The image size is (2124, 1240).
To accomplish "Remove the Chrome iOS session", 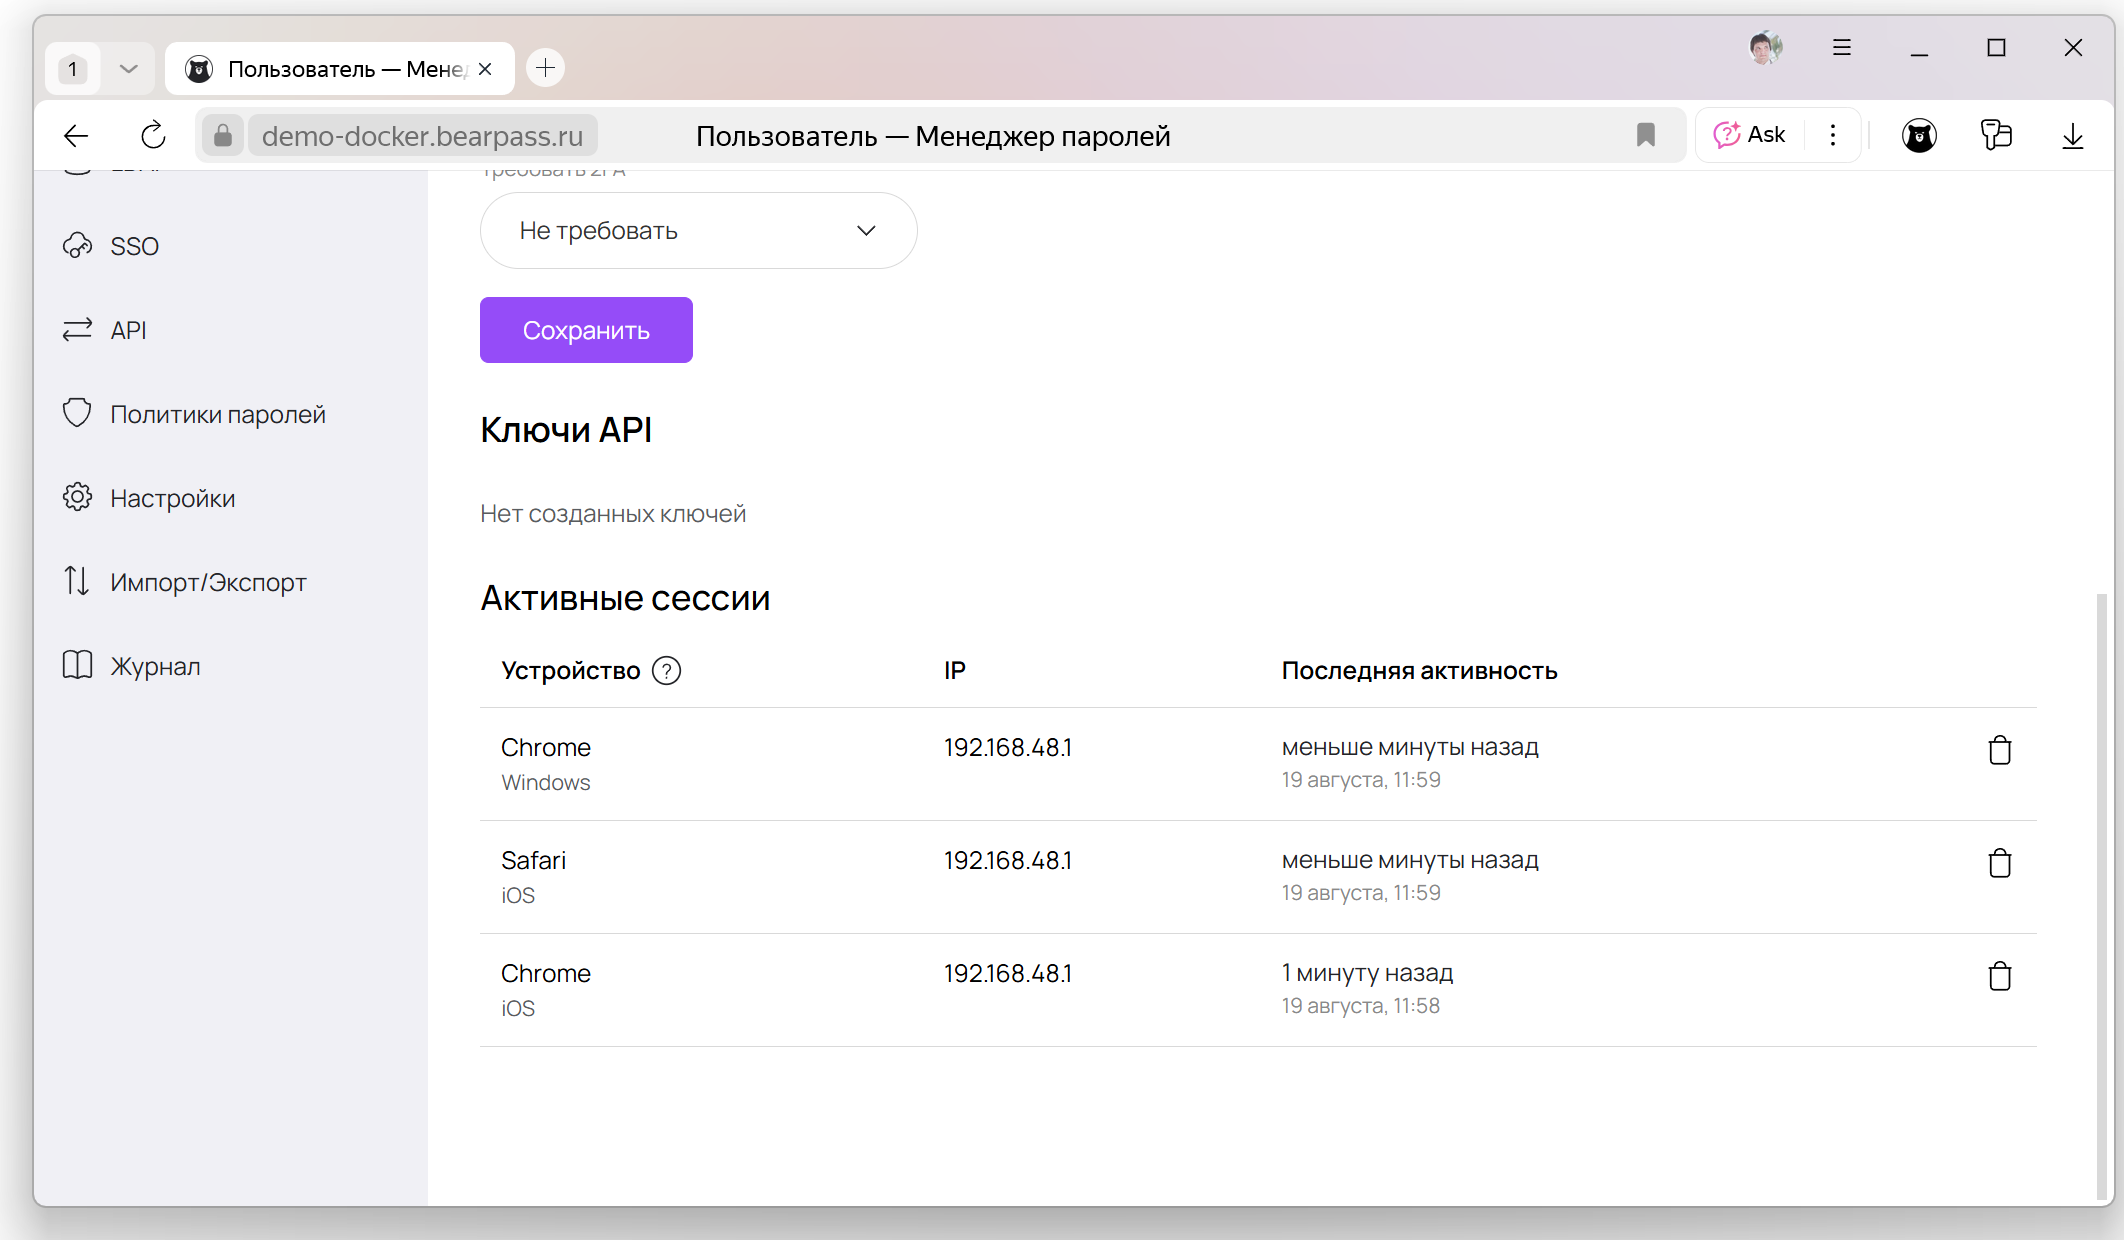I will (x=1999, y=976).
